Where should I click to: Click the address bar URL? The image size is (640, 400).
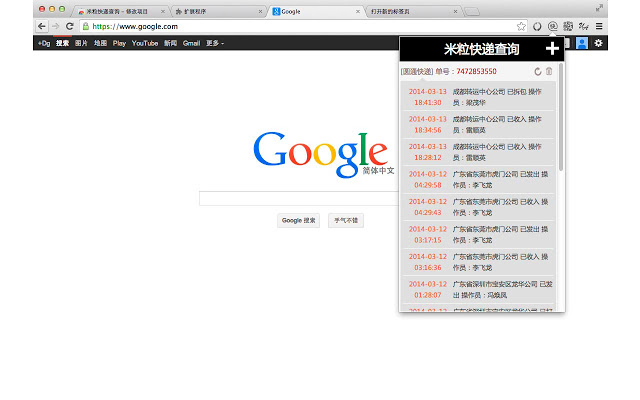[x=135, y=27]
